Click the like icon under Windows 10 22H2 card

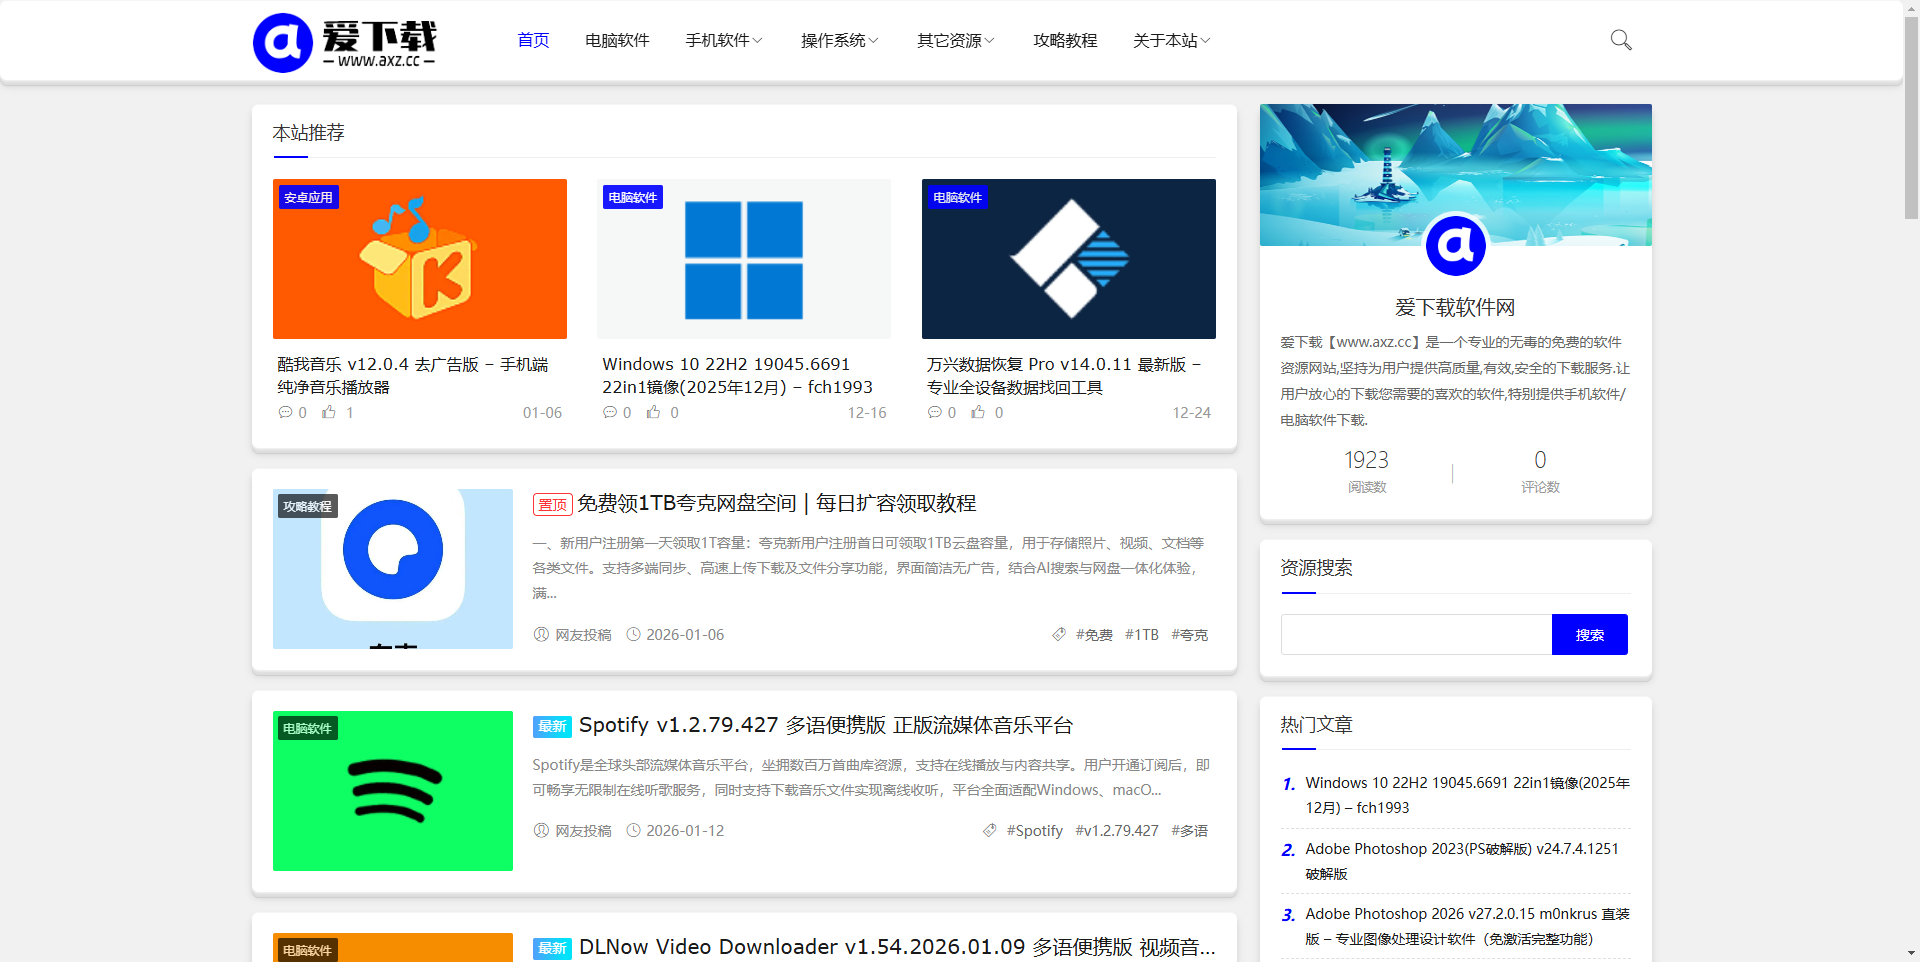[x=653, y=412]
